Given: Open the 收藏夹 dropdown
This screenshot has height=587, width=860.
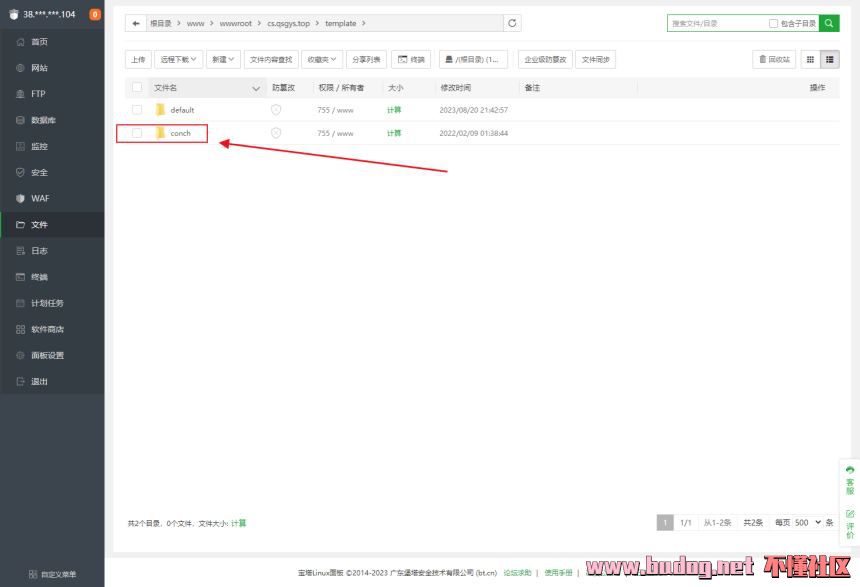Looking at the screenshot, I should click(322, 59).
